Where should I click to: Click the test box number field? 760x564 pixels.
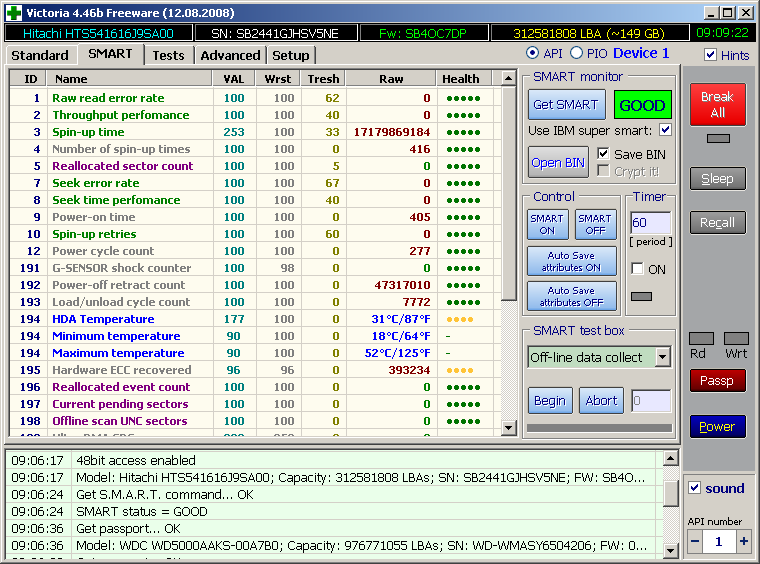coord(651,401)
